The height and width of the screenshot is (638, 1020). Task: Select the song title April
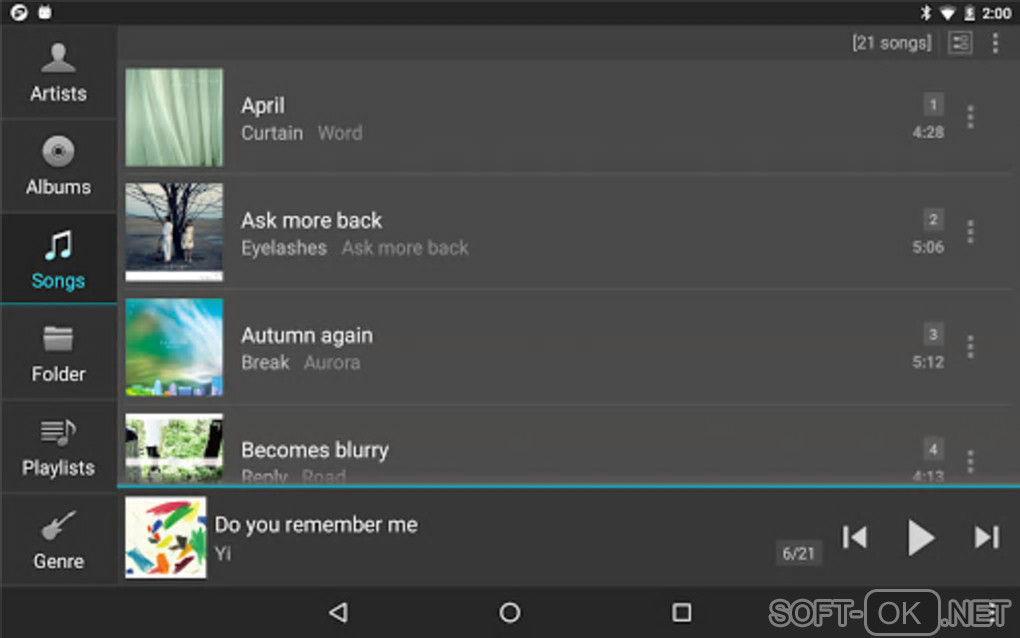263,105
